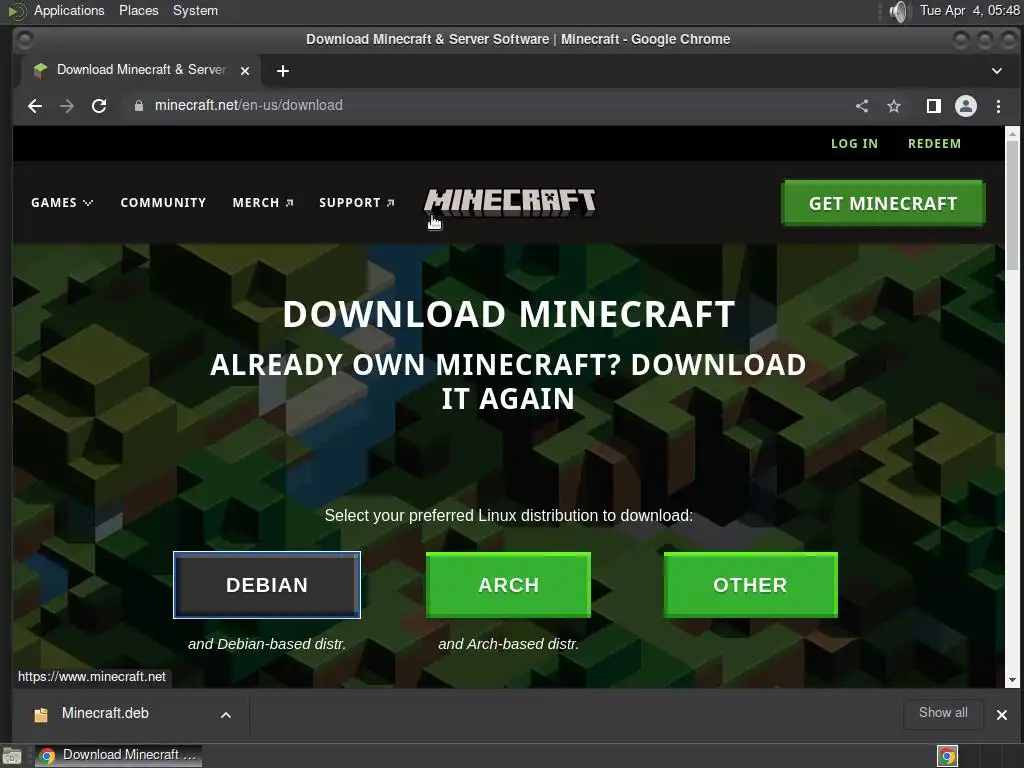Click 'and Arch-based distr.' text

[x=509, y=644]
